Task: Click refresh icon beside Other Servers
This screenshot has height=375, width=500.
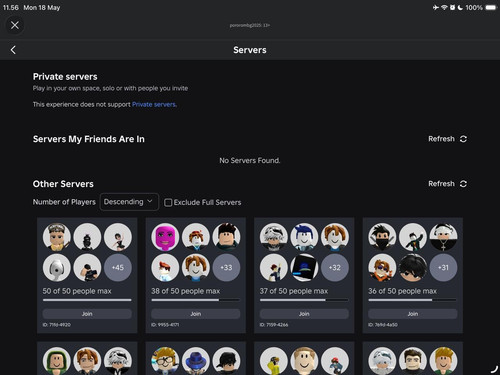Action: pyautogui.click(x=463, y=184)
